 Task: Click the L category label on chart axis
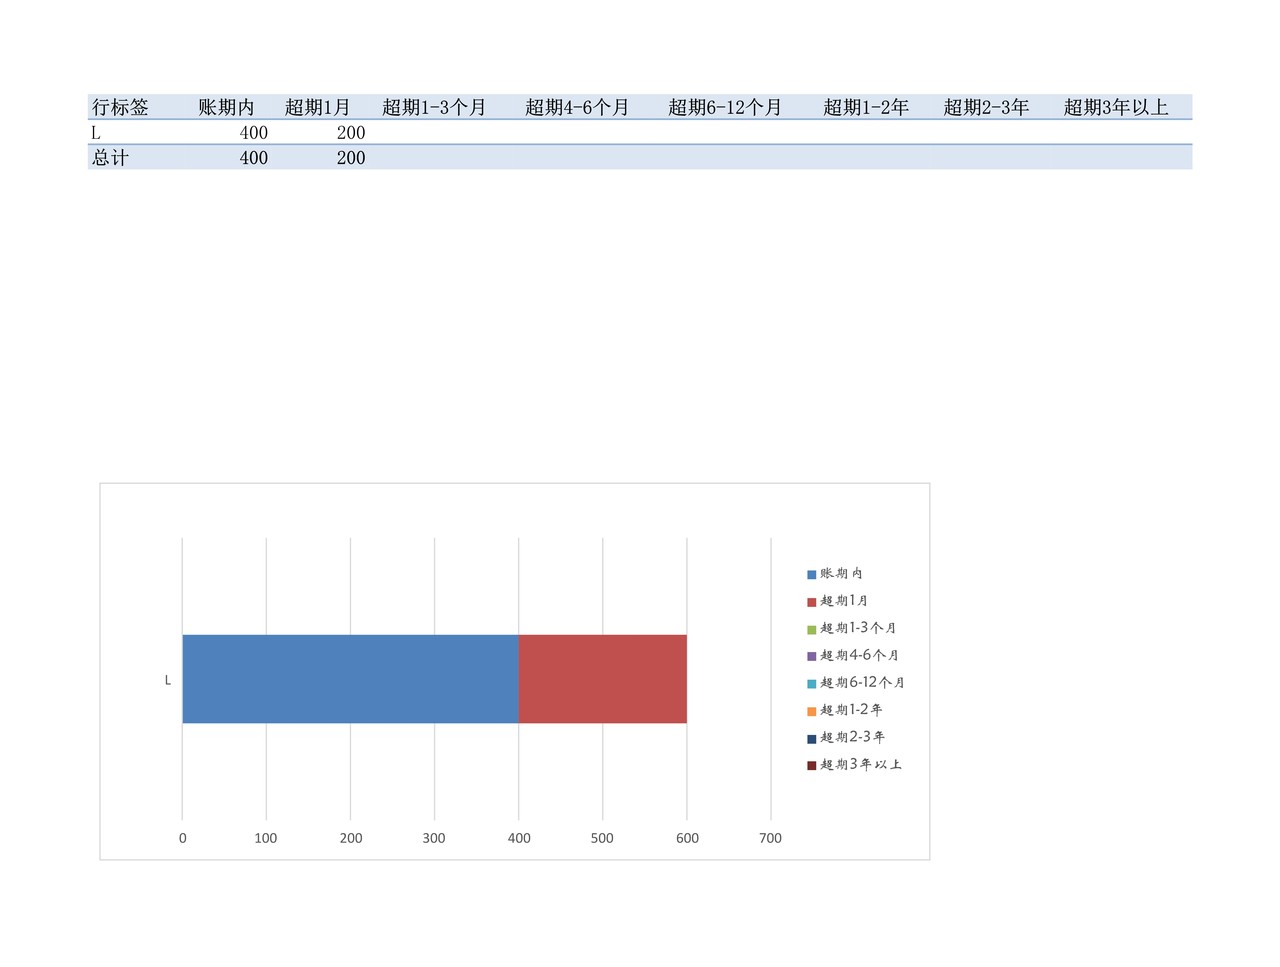tap(168, 680)
